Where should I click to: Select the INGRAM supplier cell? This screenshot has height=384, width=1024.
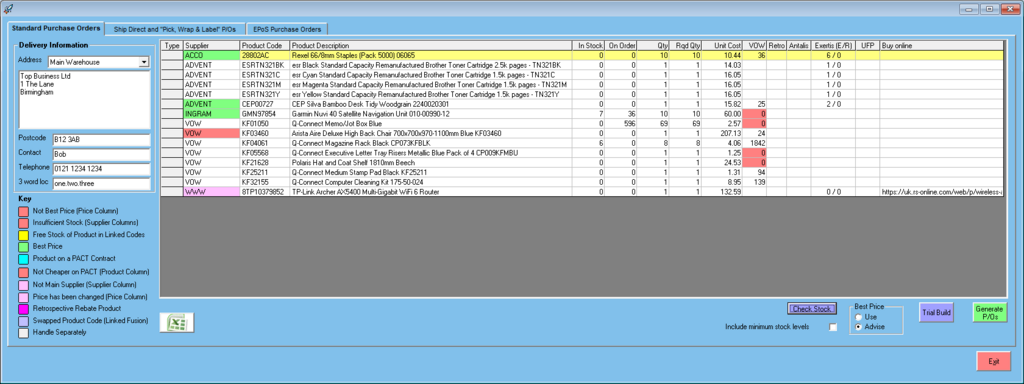[212, 114]
